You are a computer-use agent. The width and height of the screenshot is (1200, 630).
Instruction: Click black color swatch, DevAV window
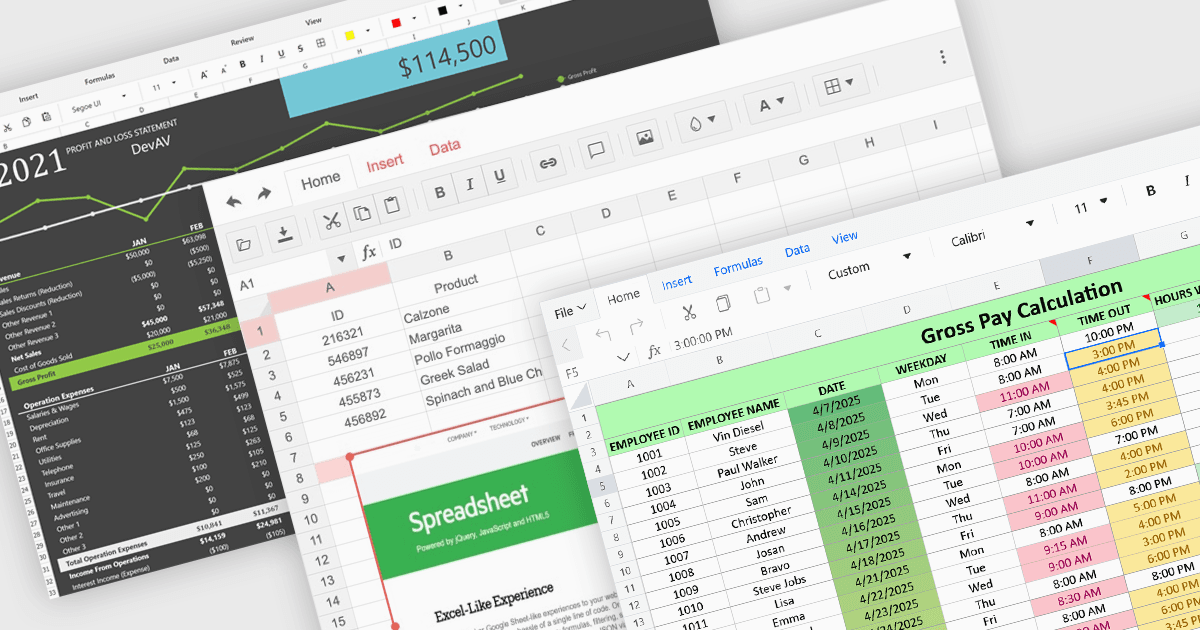[x=442, y=11]
